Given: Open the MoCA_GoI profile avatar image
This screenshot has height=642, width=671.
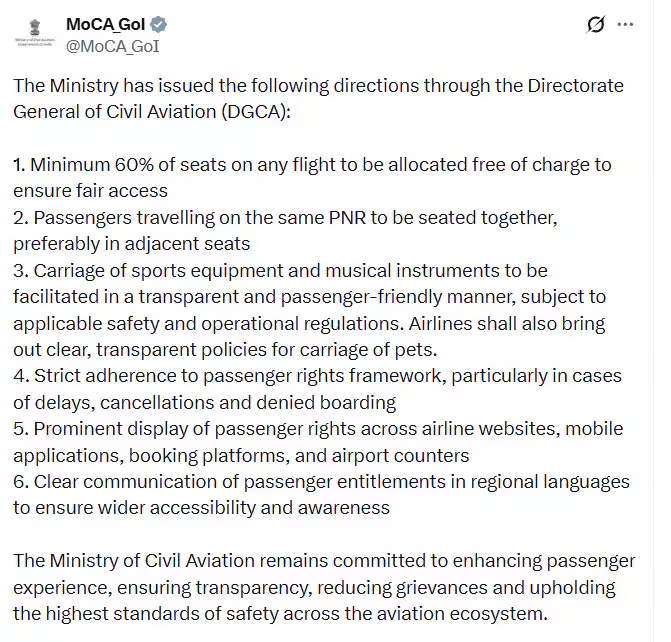Looking at the screenshot, I should [x=37, y=33].
